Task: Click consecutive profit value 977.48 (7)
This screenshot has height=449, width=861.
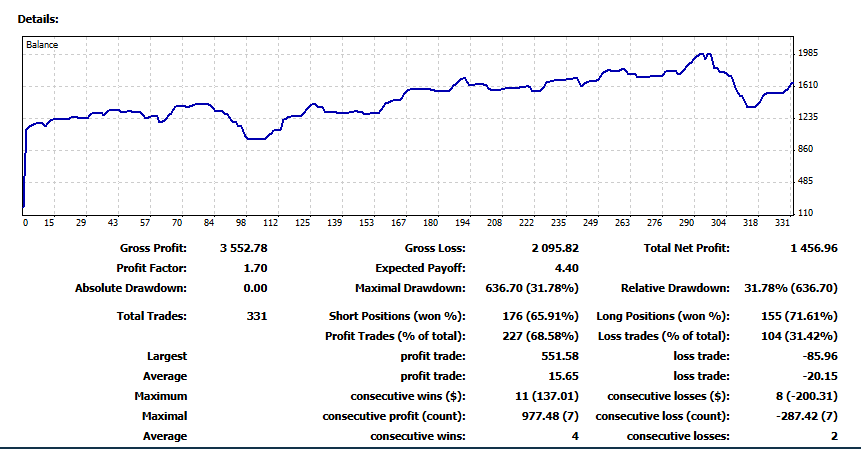Action: click(550, 416)
